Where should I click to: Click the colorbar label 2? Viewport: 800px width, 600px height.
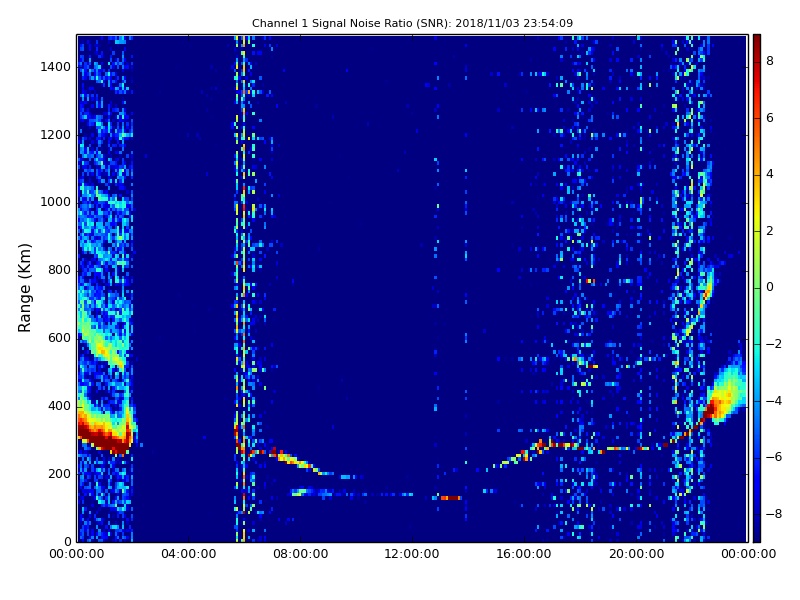click(x=770, y=231)
